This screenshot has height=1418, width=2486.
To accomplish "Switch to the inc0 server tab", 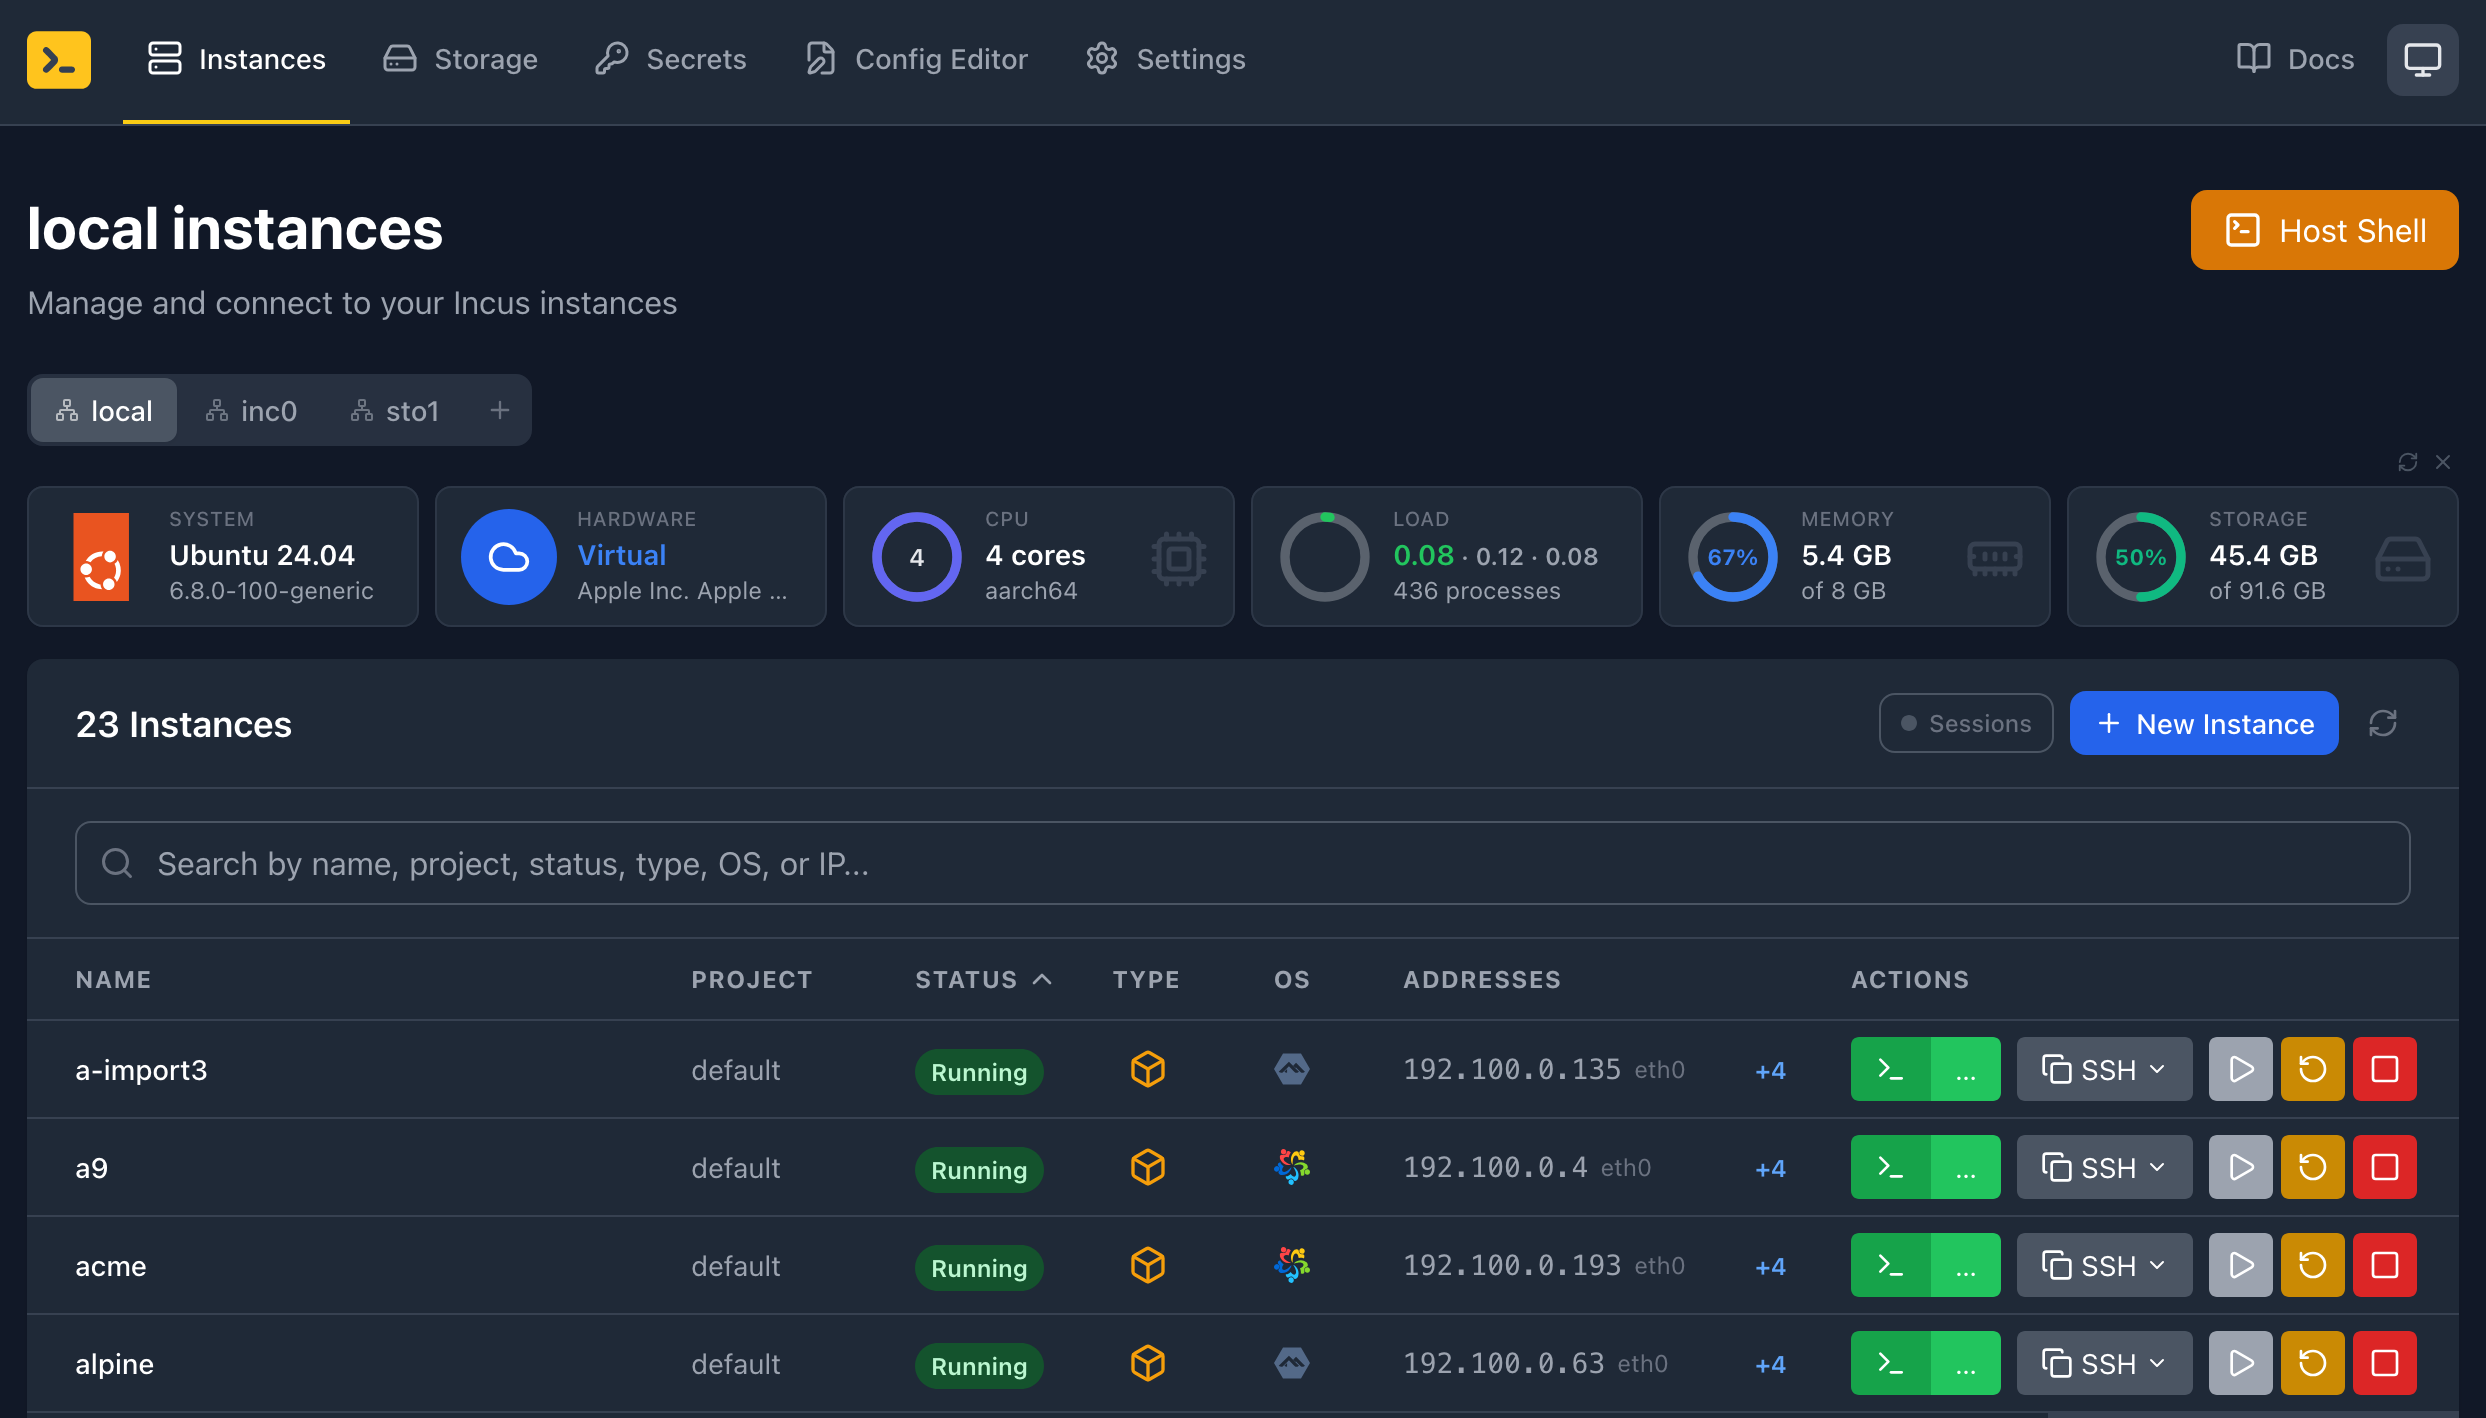I will [x=252, y=411].
